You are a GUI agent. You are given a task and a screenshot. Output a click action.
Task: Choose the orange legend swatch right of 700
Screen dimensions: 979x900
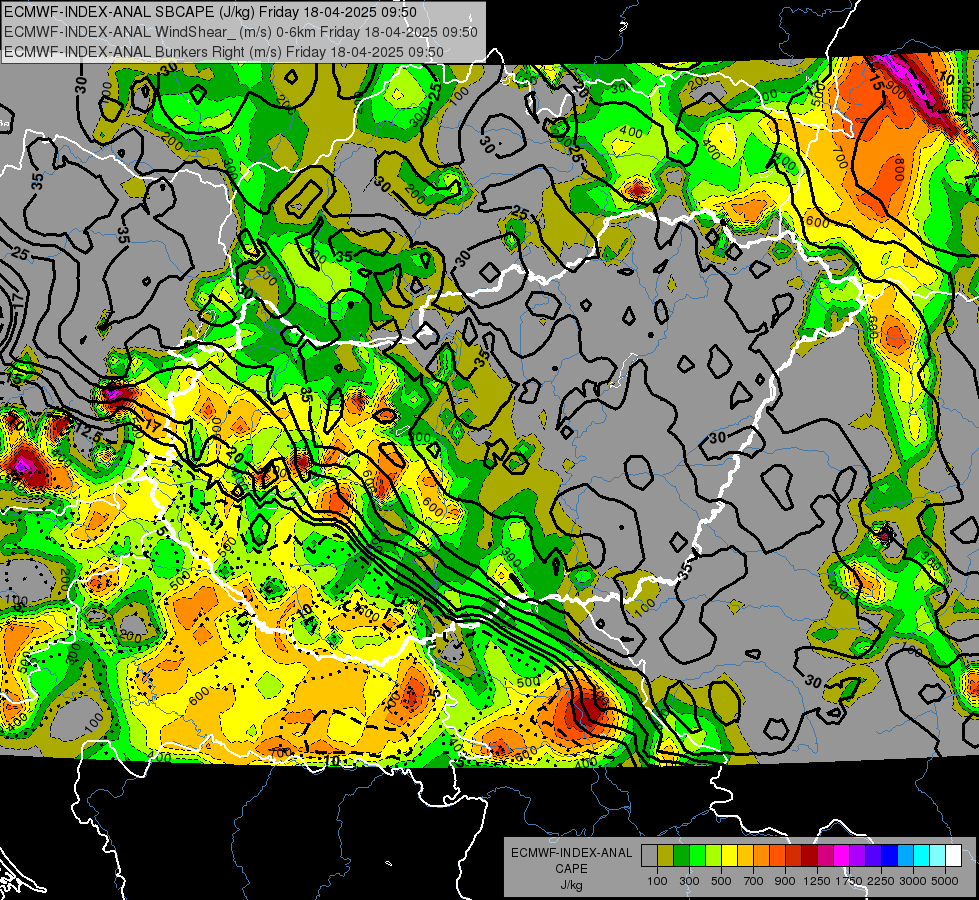point(762,856)
